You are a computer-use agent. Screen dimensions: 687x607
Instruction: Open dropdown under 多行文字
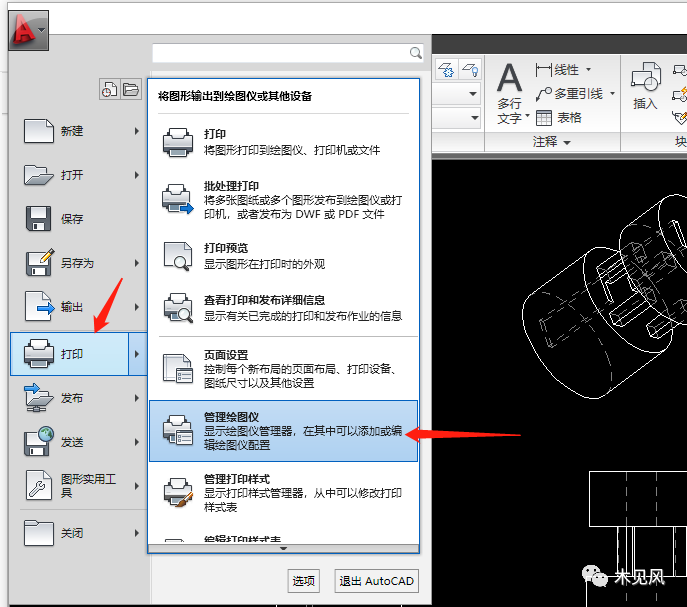[x=528, y=116]
